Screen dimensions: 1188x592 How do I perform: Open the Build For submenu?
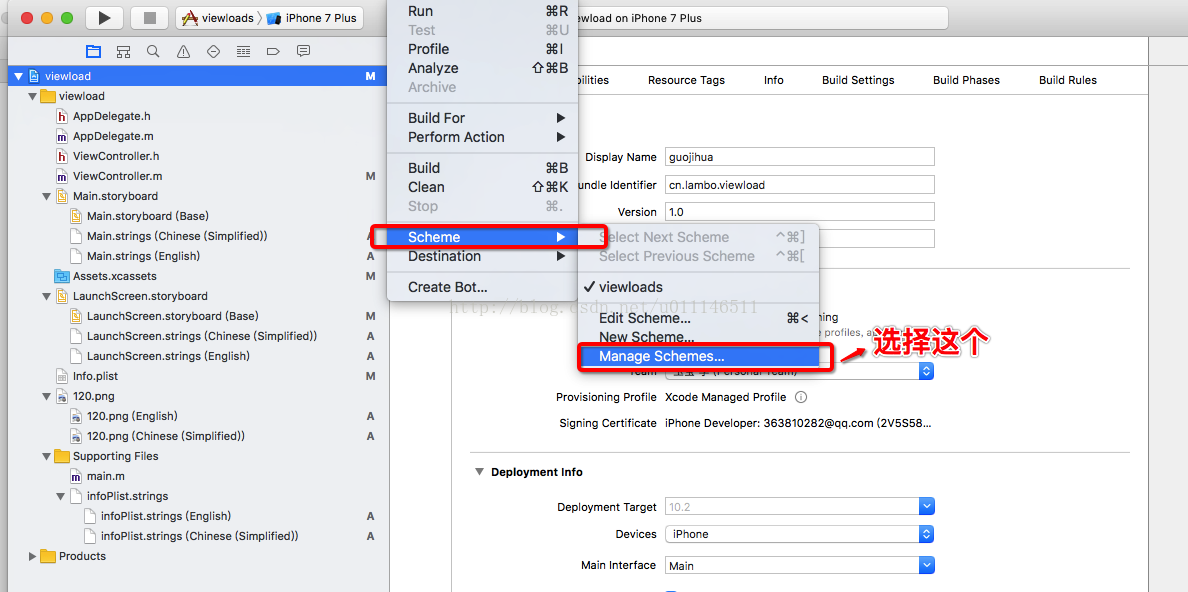[482, 118]
